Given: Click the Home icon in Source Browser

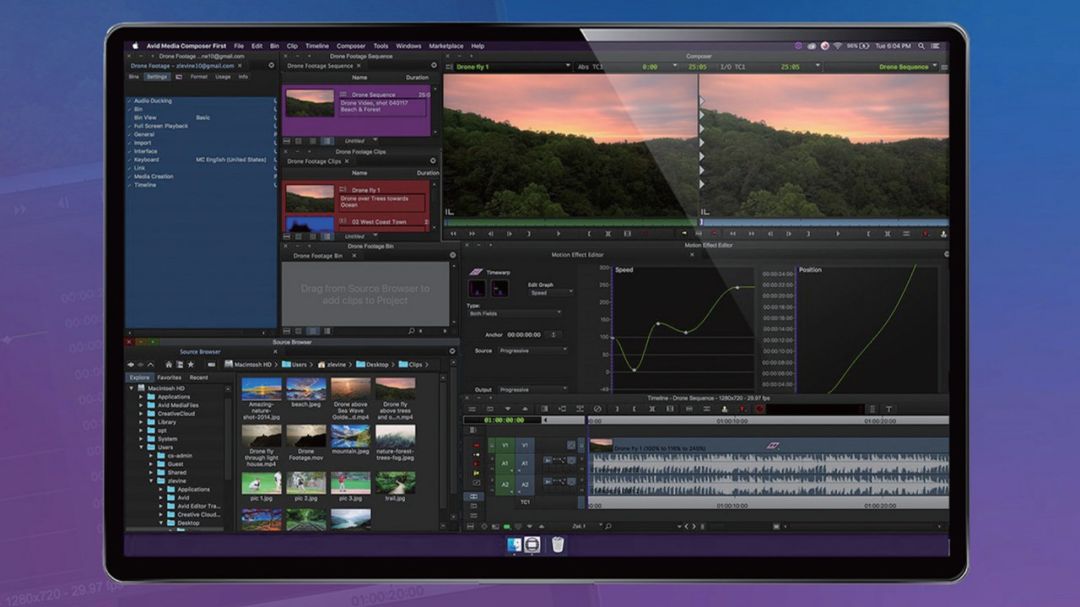Looking at the screenshot, I should (167, 364).
